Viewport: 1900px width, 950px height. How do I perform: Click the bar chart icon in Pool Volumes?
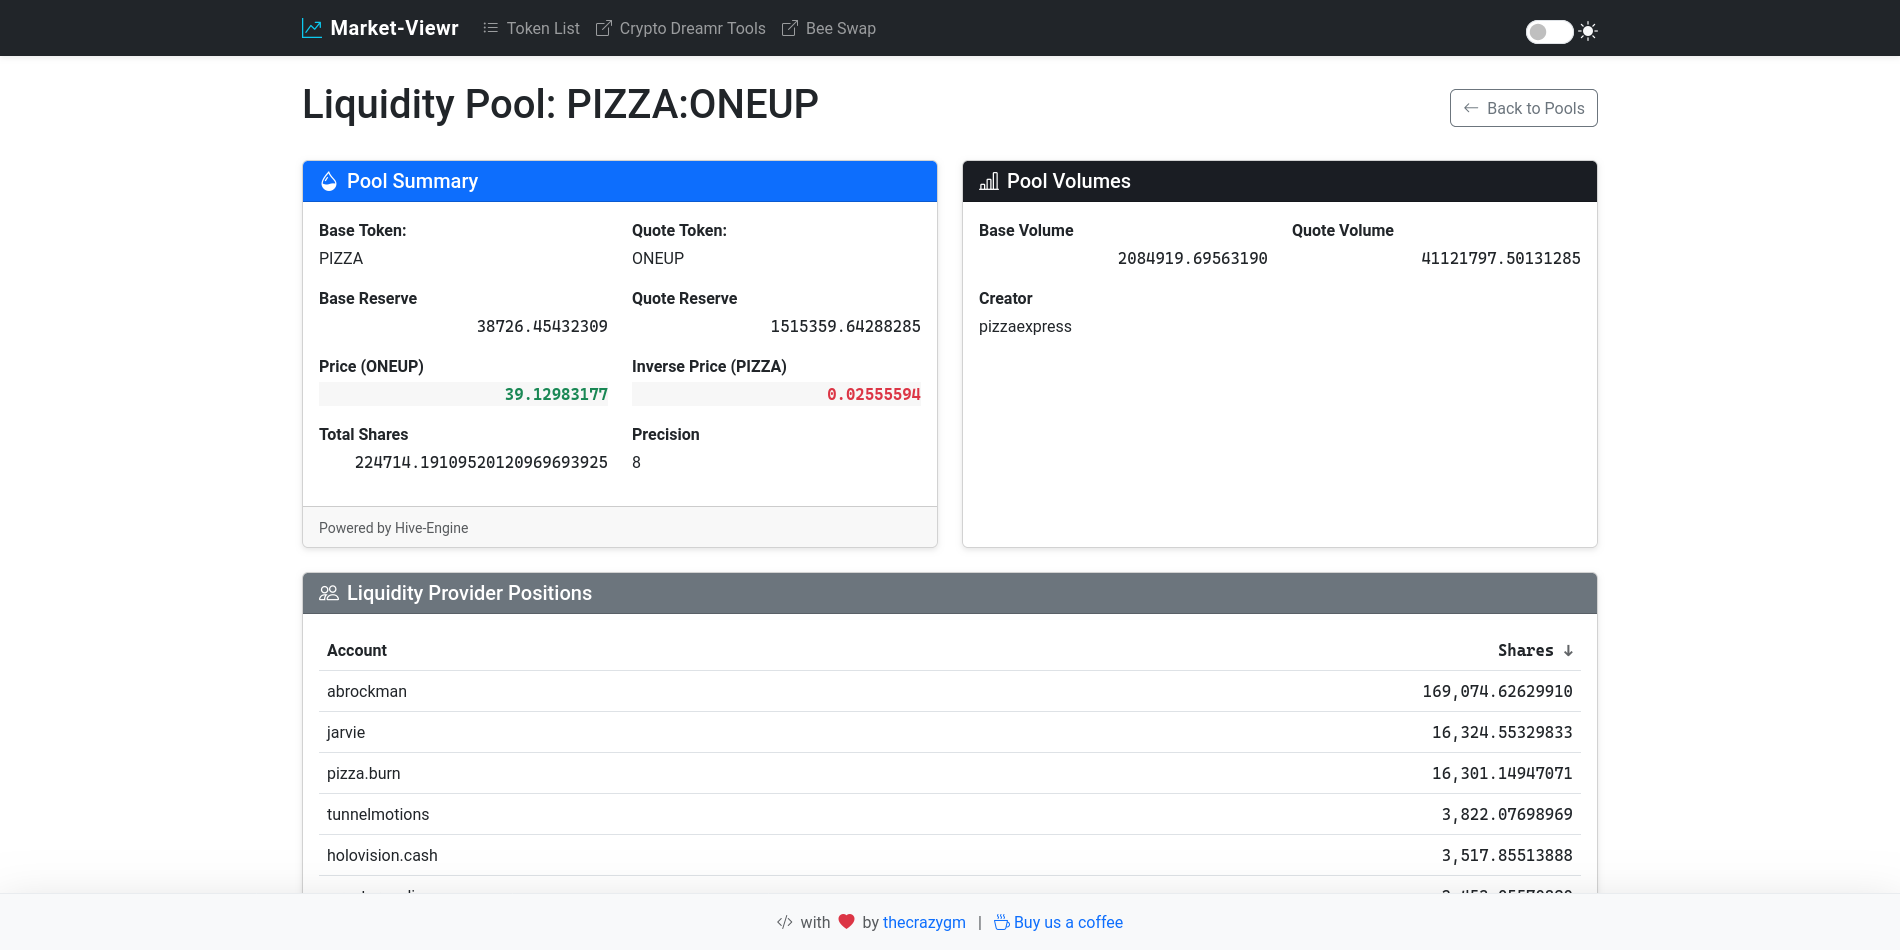[x=989, y=181]
